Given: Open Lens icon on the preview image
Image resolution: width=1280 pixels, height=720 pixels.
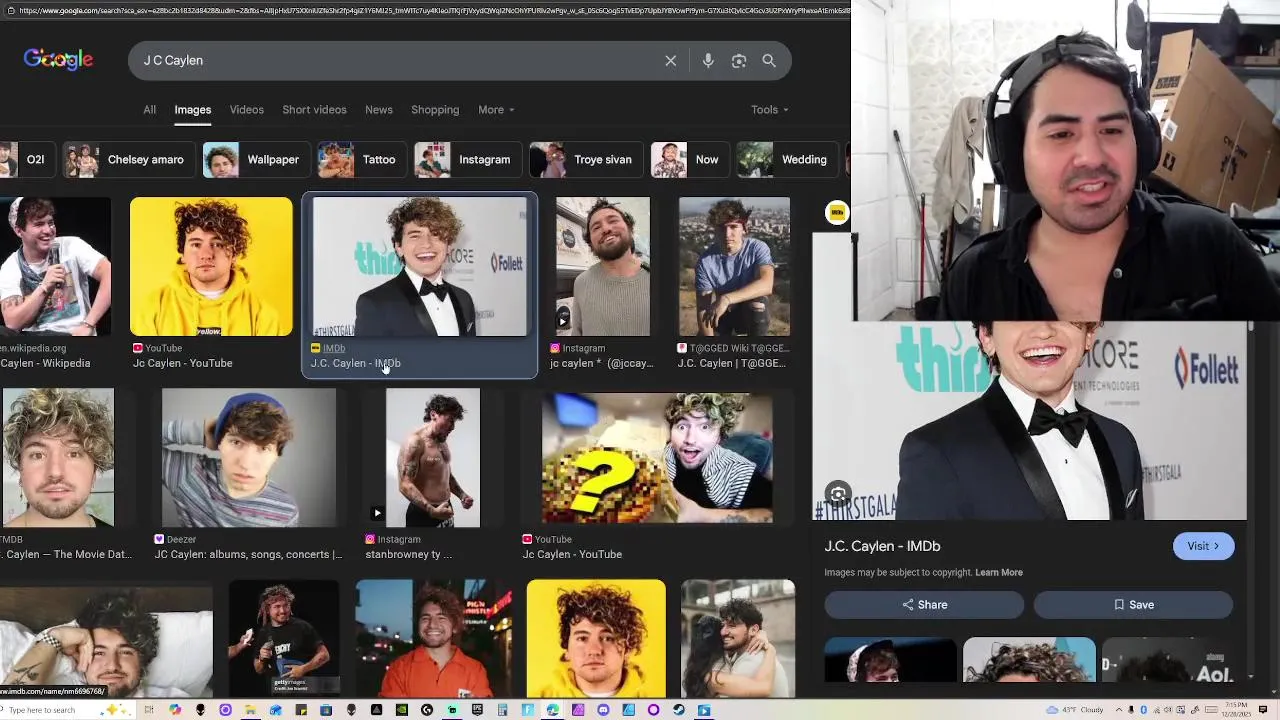Looking at the screenshot, I should coord(838,494).
